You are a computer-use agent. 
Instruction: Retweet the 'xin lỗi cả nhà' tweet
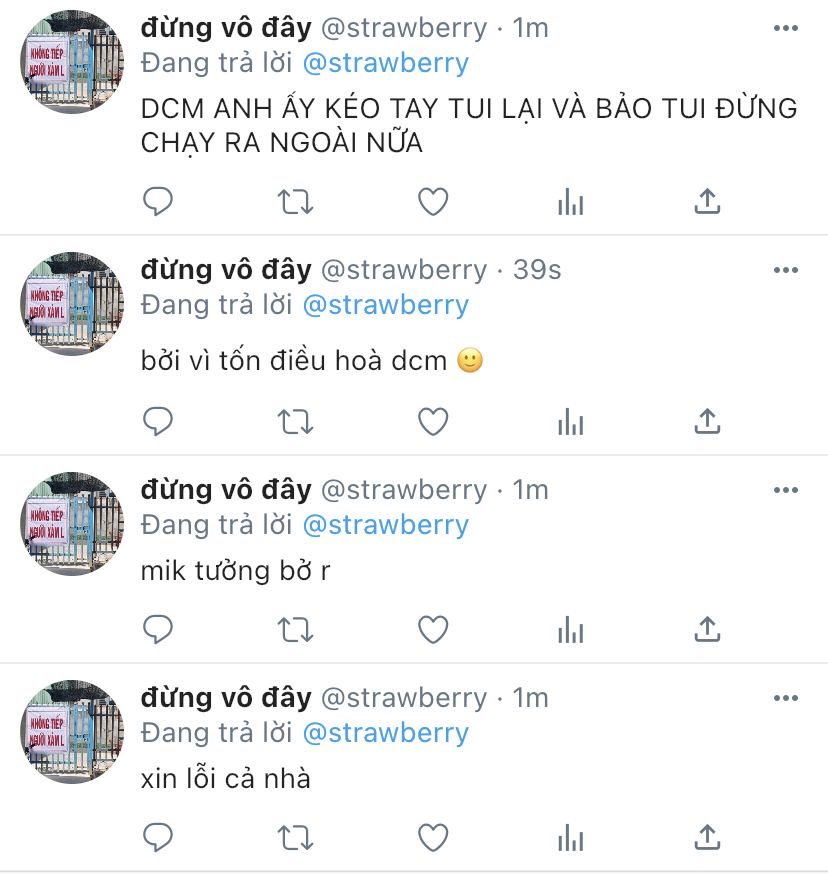point(296,838)
